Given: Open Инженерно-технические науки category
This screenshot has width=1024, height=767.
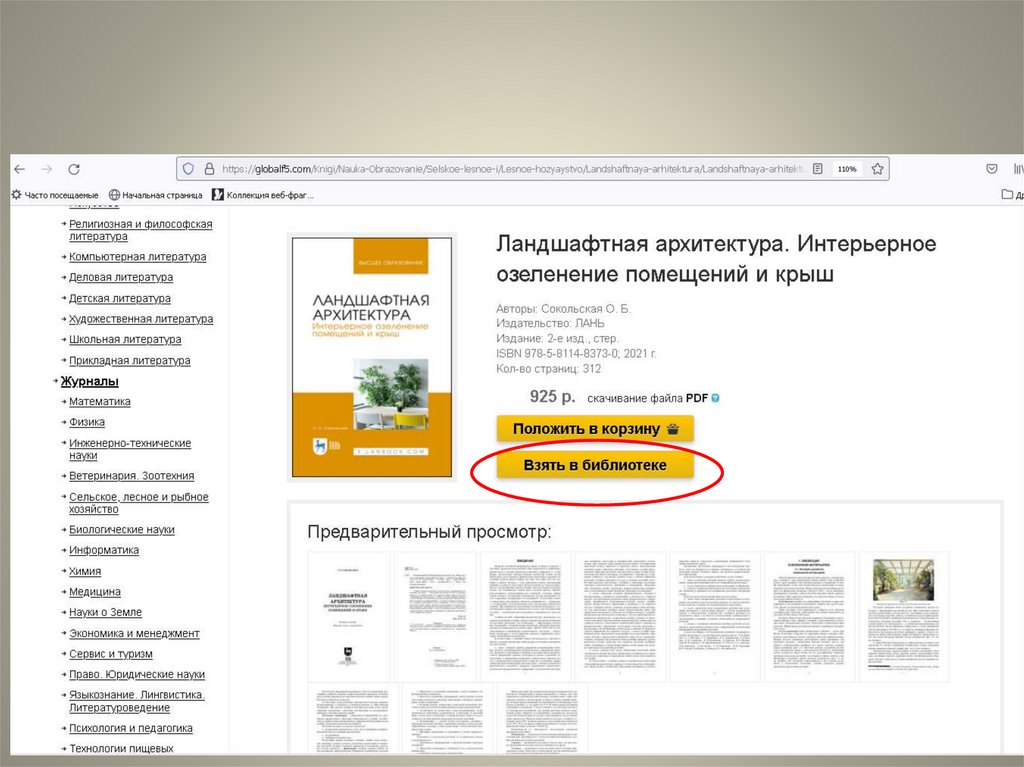Looking at the screenshot, I should tap(130, 449).
